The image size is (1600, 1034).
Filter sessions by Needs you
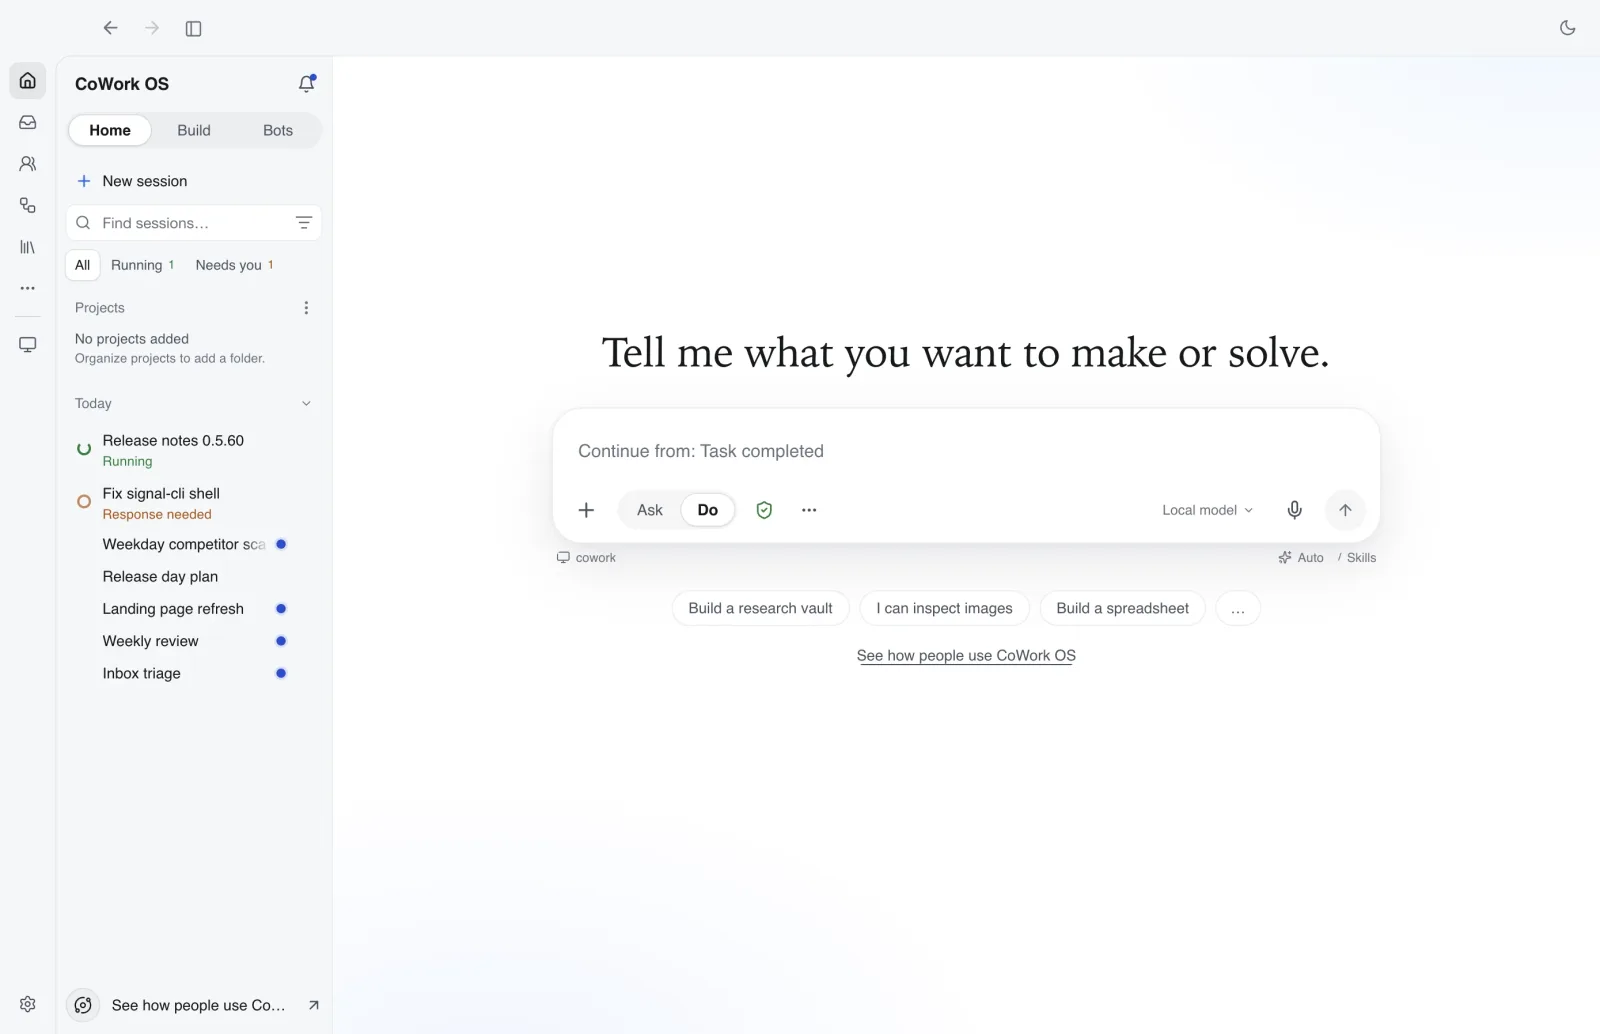pos(234,265)
